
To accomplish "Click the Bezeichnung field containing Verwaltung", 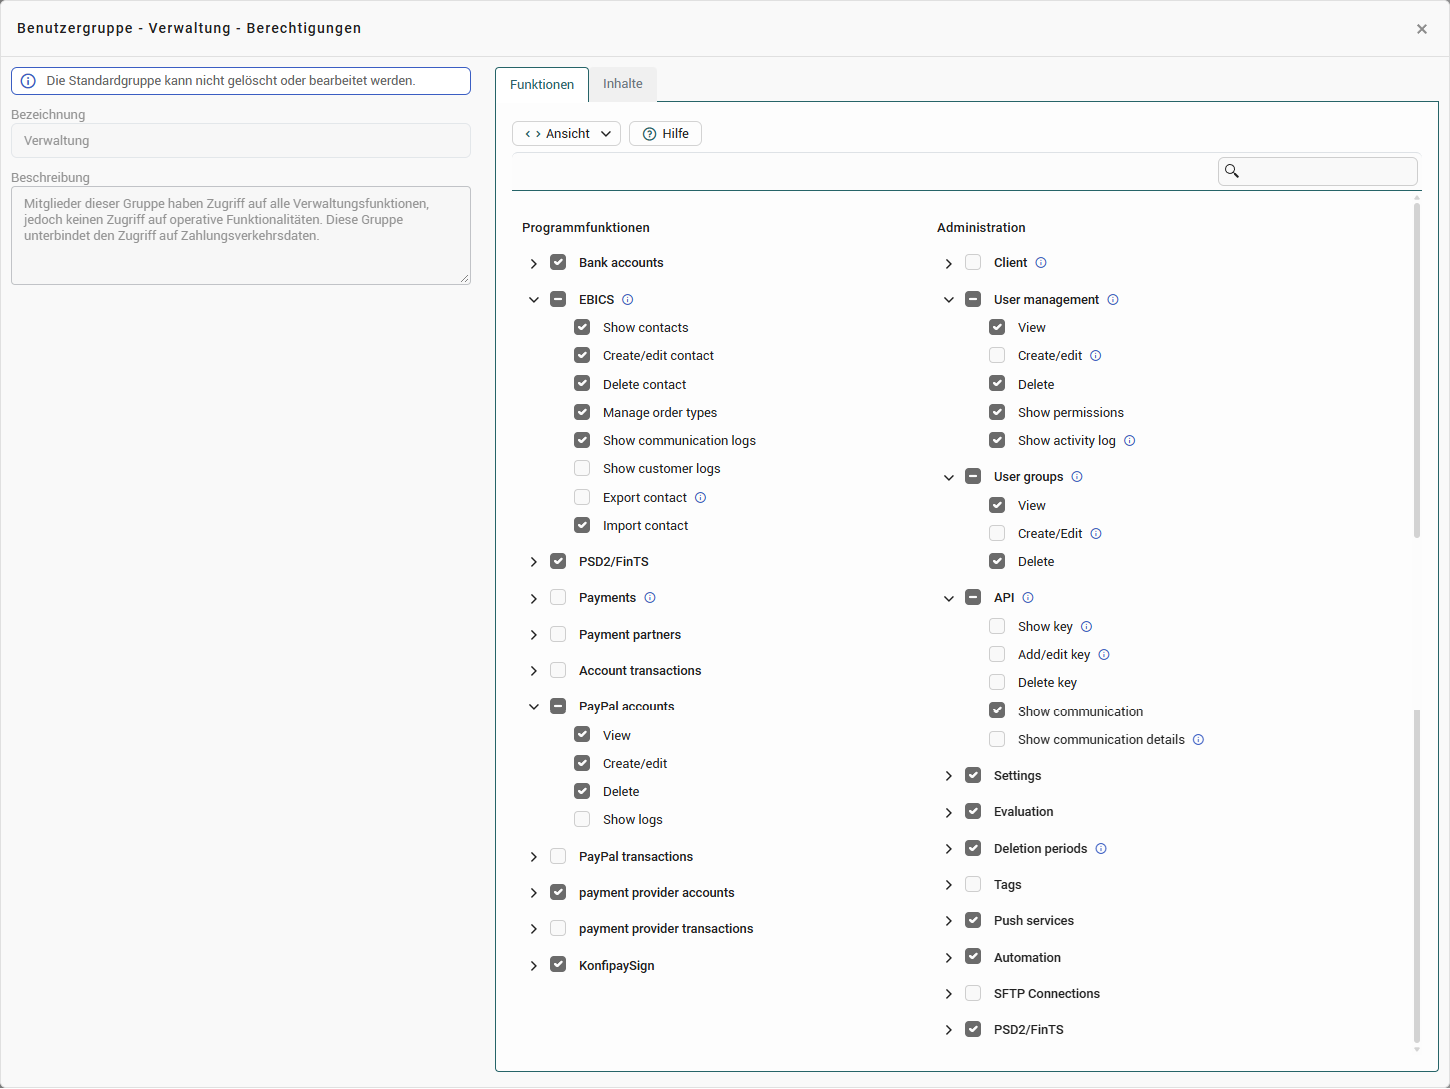I will (241, 141).
